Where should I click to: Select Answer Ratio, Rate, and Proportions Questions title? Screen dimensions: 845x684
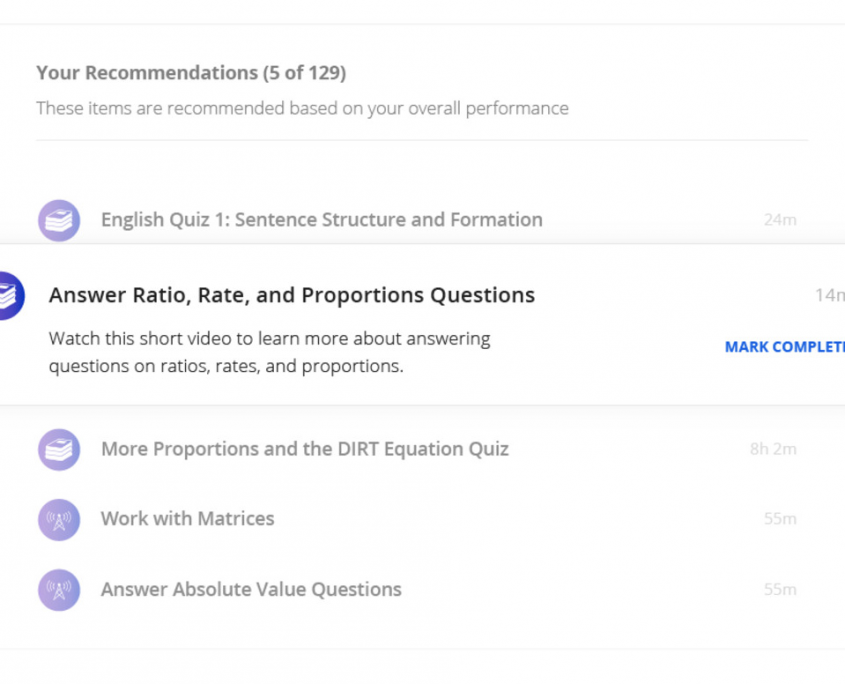coord(291,295)
